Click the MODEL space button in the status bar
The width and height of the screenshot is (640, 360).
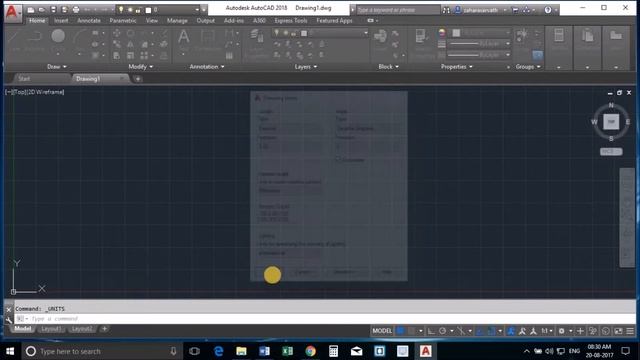point(382,331)
